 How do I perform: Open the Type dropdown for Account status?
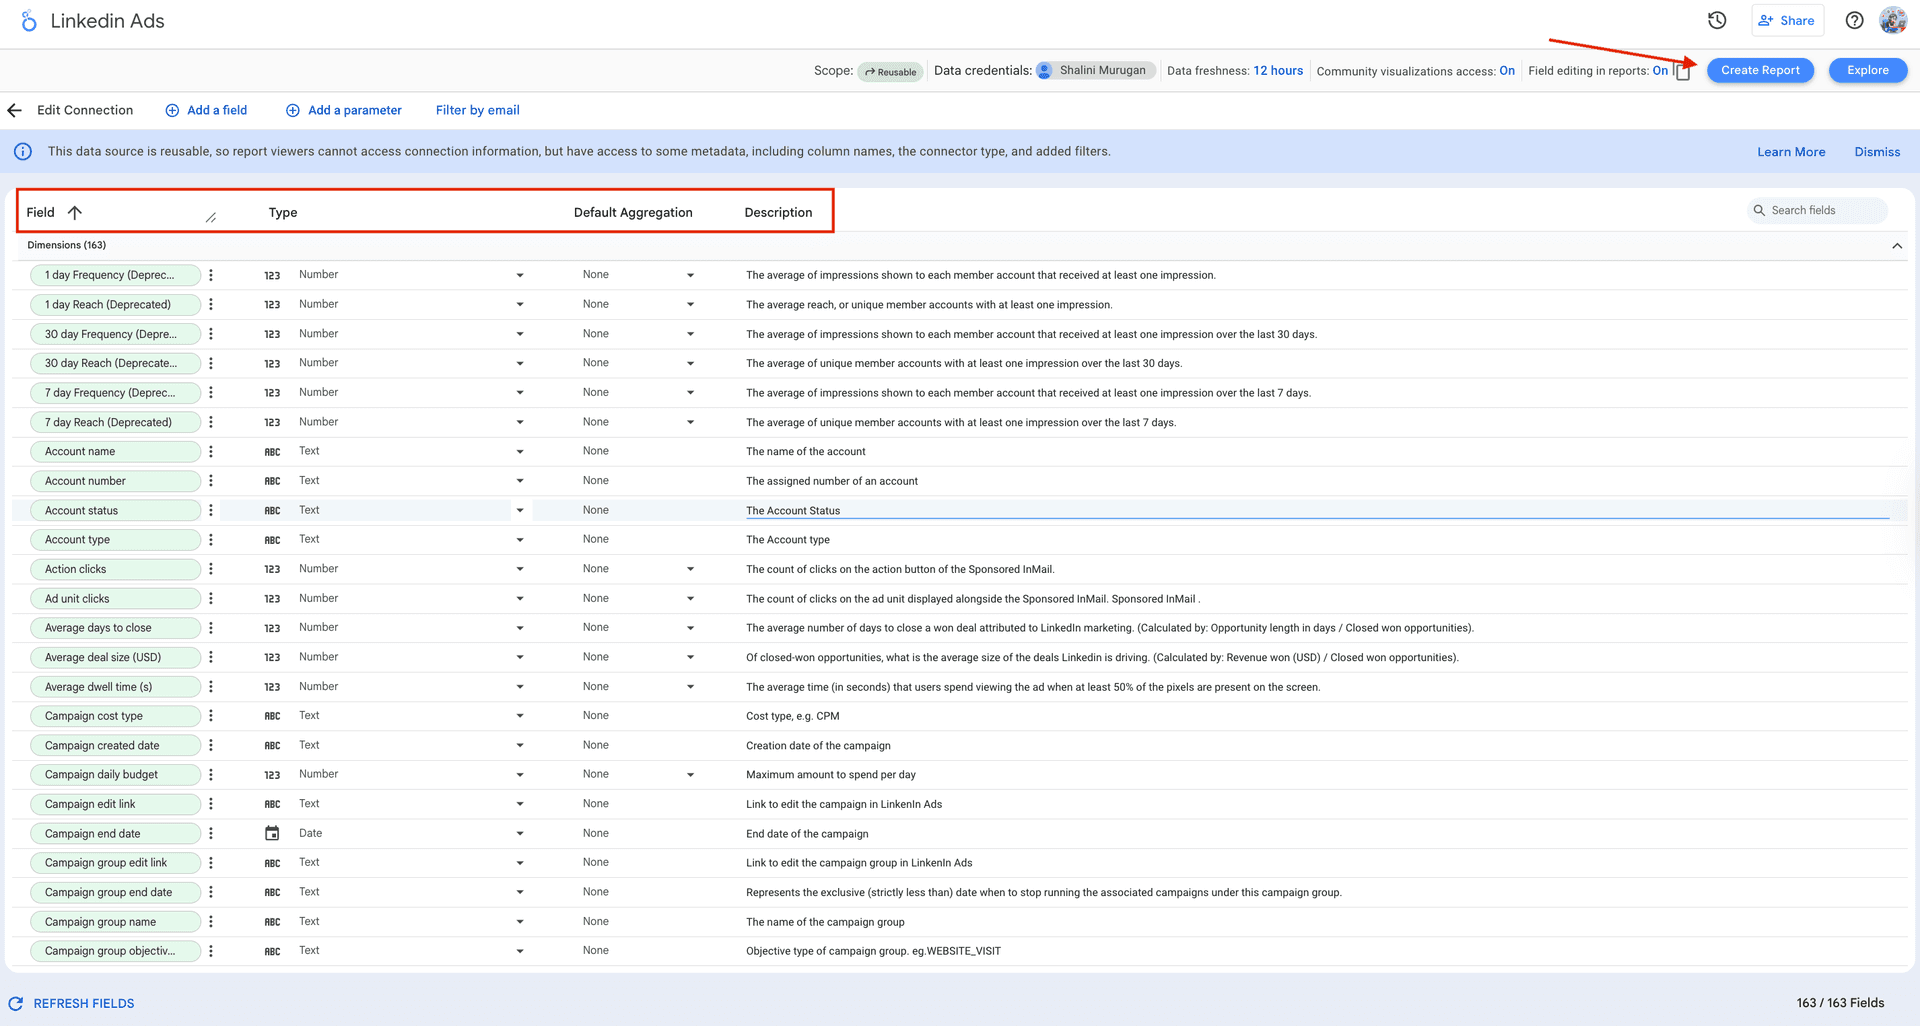point(520,510)
